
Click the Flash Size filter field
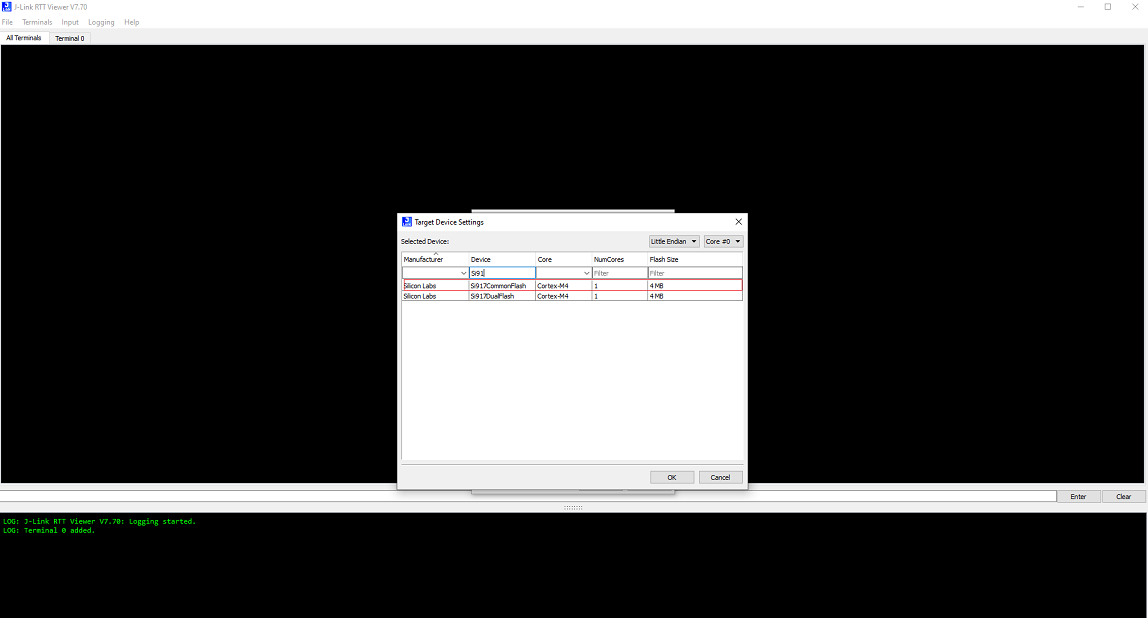coord(694,273)
